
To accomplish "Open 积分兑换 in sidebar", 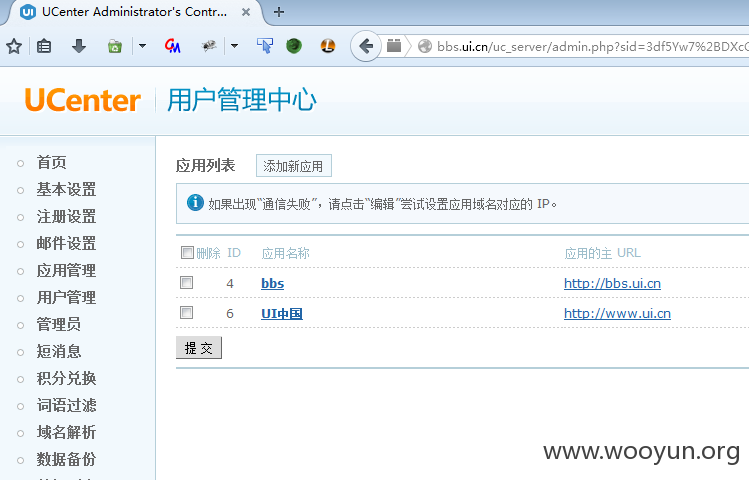I will click(66, 378).
